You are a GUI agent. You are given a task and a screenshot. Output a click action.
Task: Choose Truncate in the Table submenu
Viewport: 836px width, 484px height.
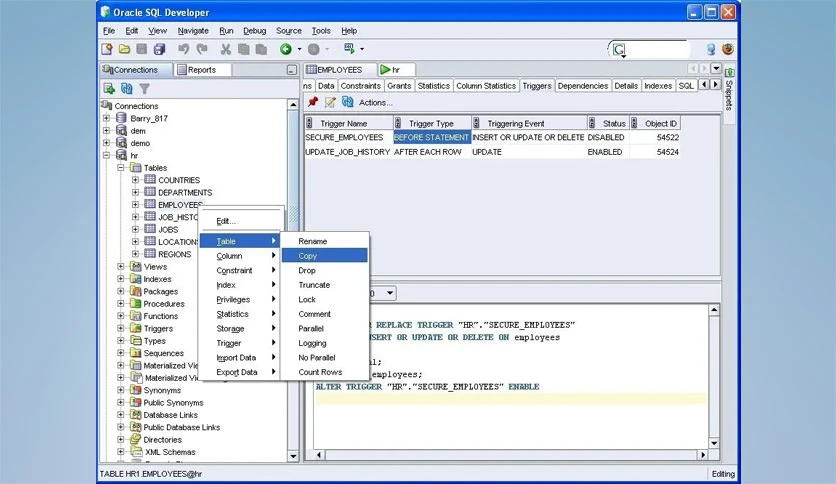(x=324, y=285)
